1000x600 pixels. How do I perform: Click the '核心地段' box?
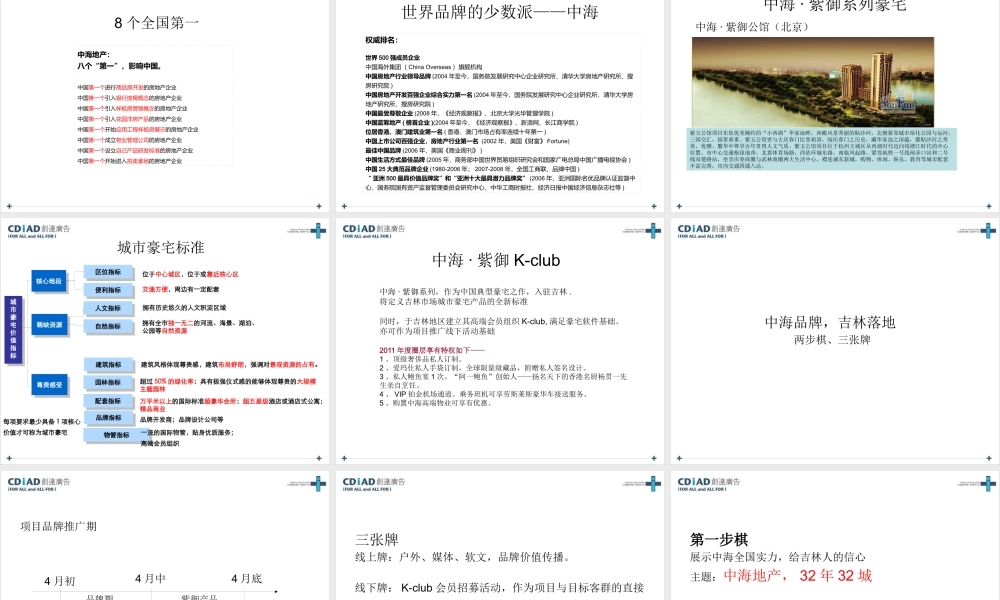pos(49,281)
